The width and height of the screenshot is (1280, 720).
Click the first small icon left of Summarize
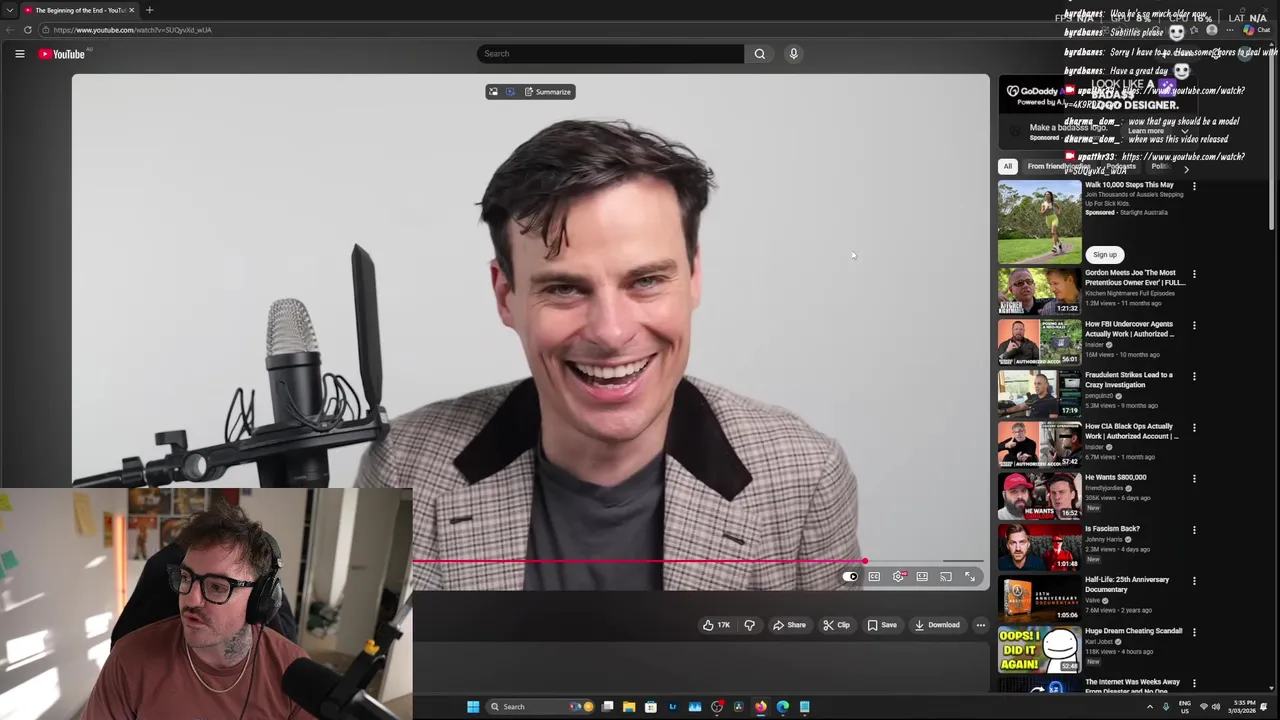493,92
